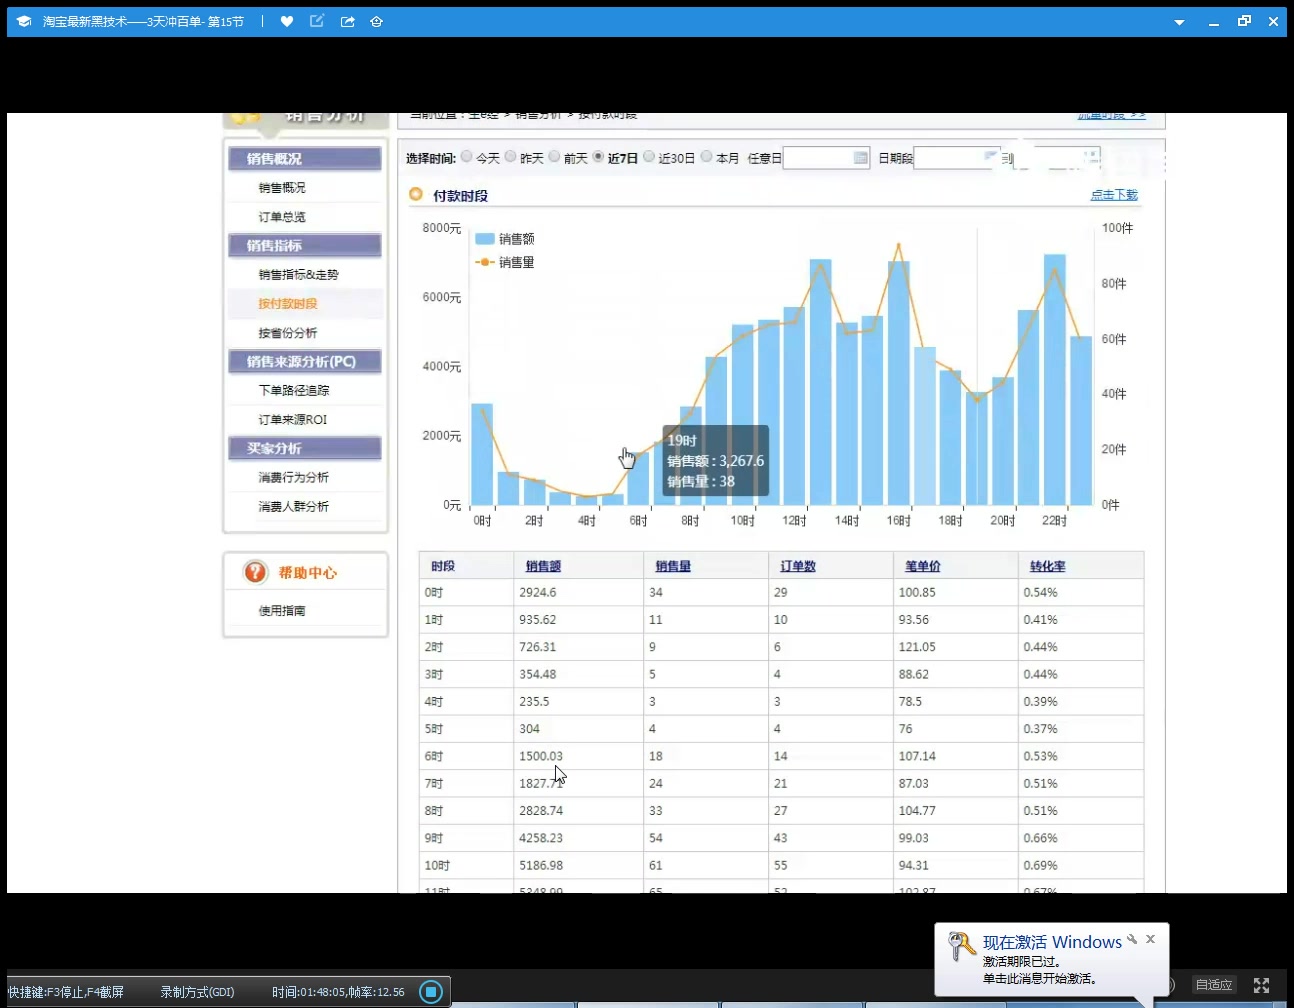The height and width of the screenshot is (1008, 1294).
Task: Click the 1500.03 sales cell in 6时 row
Action: (541, 757)
